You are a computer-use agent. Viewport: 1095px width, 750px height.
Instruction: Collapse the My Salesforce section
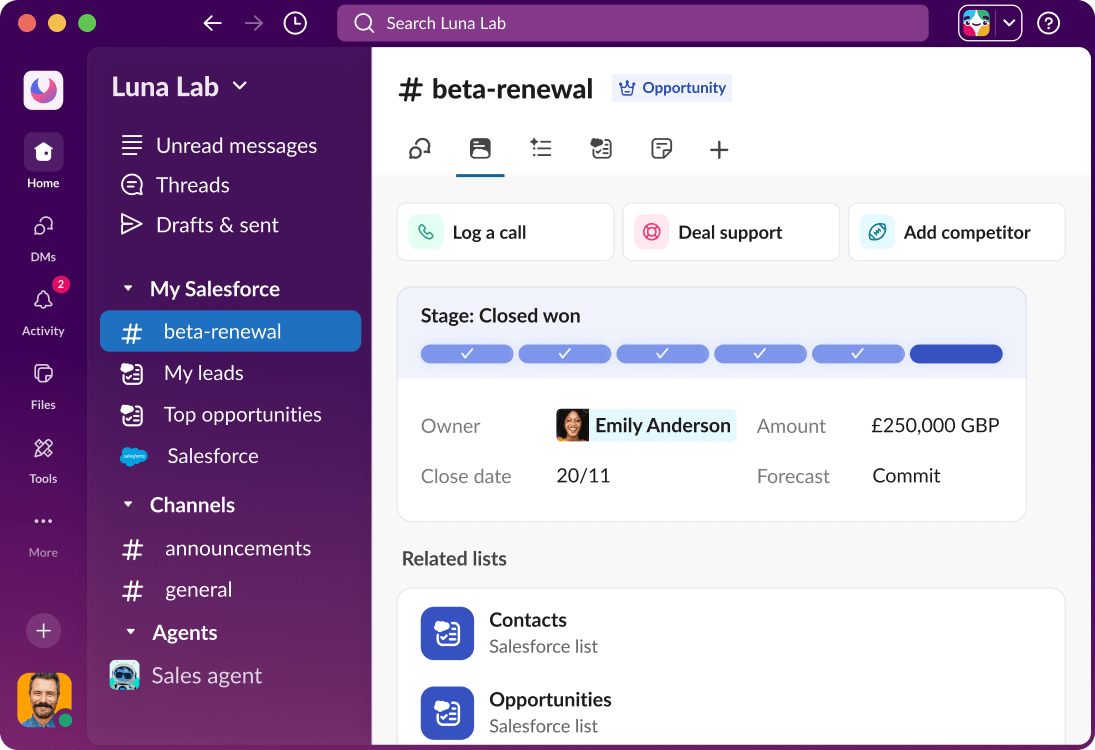click(x=127, y=289)
